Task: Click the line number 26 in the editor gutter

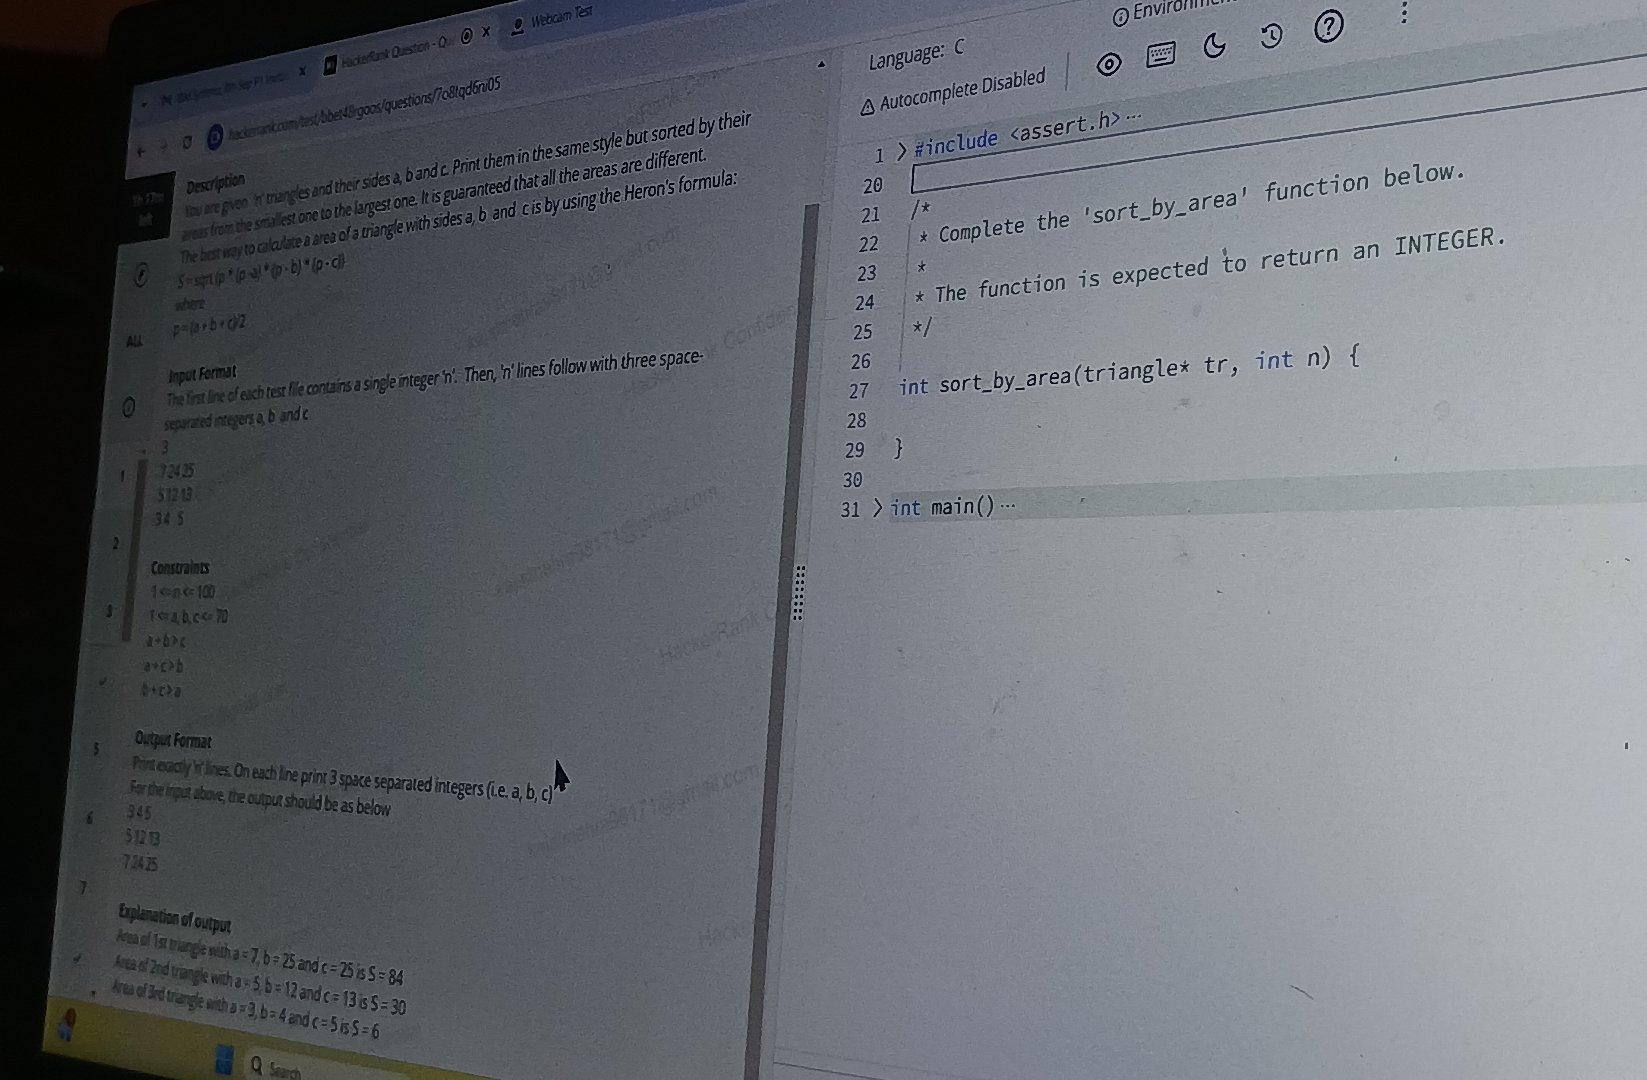Action: click(860, 361)
